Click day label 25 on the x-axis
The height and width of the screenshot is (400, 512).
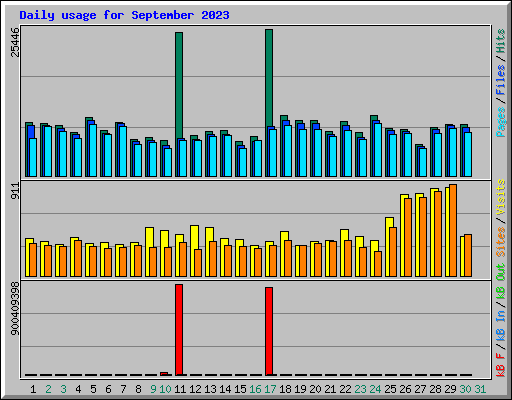[x=390, y=389]
